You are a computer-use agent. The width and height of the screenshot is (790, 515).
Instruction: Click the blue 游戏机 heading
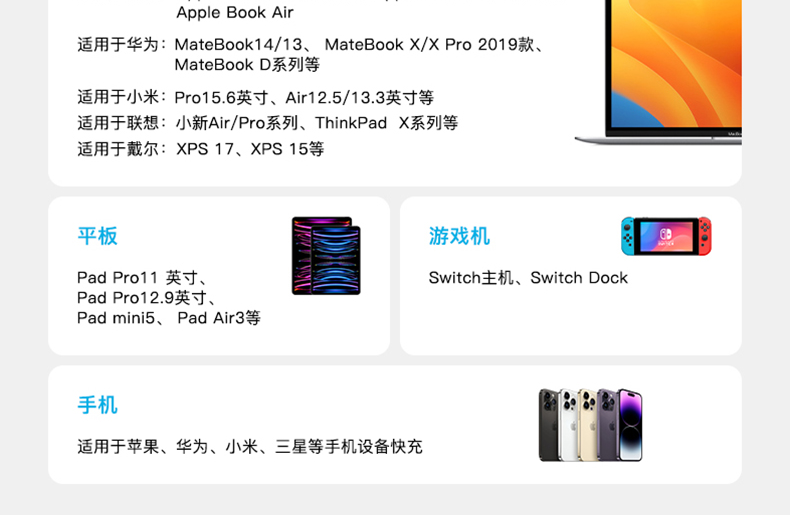coord(459,236)
